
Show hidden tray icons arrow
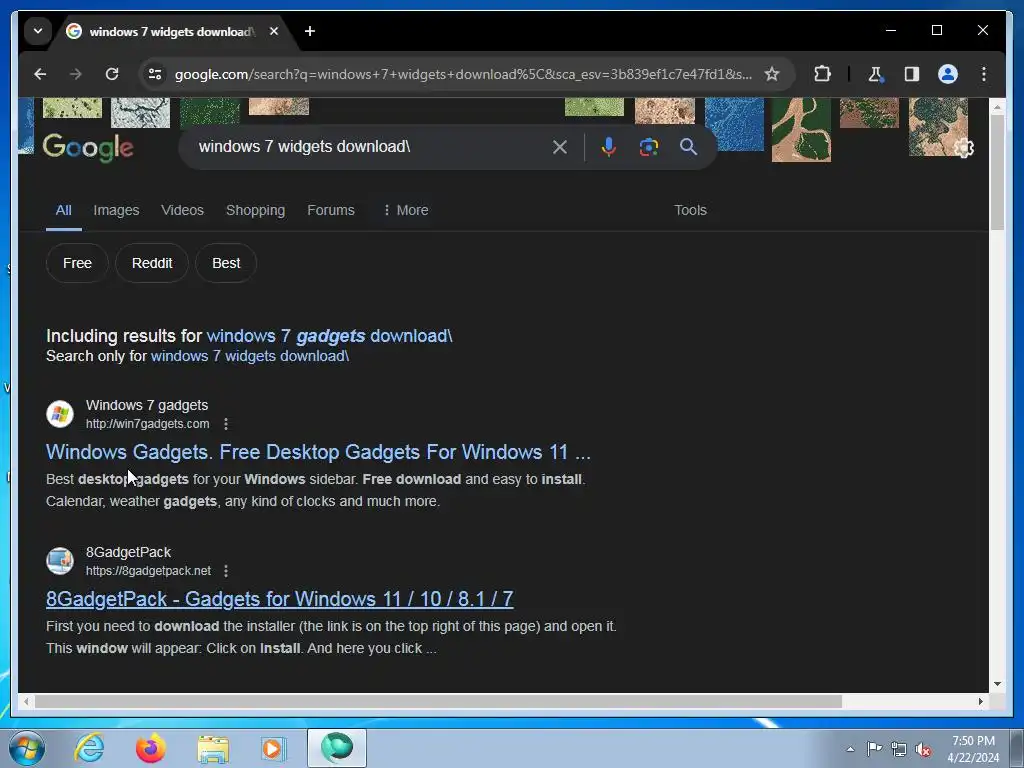850,749
